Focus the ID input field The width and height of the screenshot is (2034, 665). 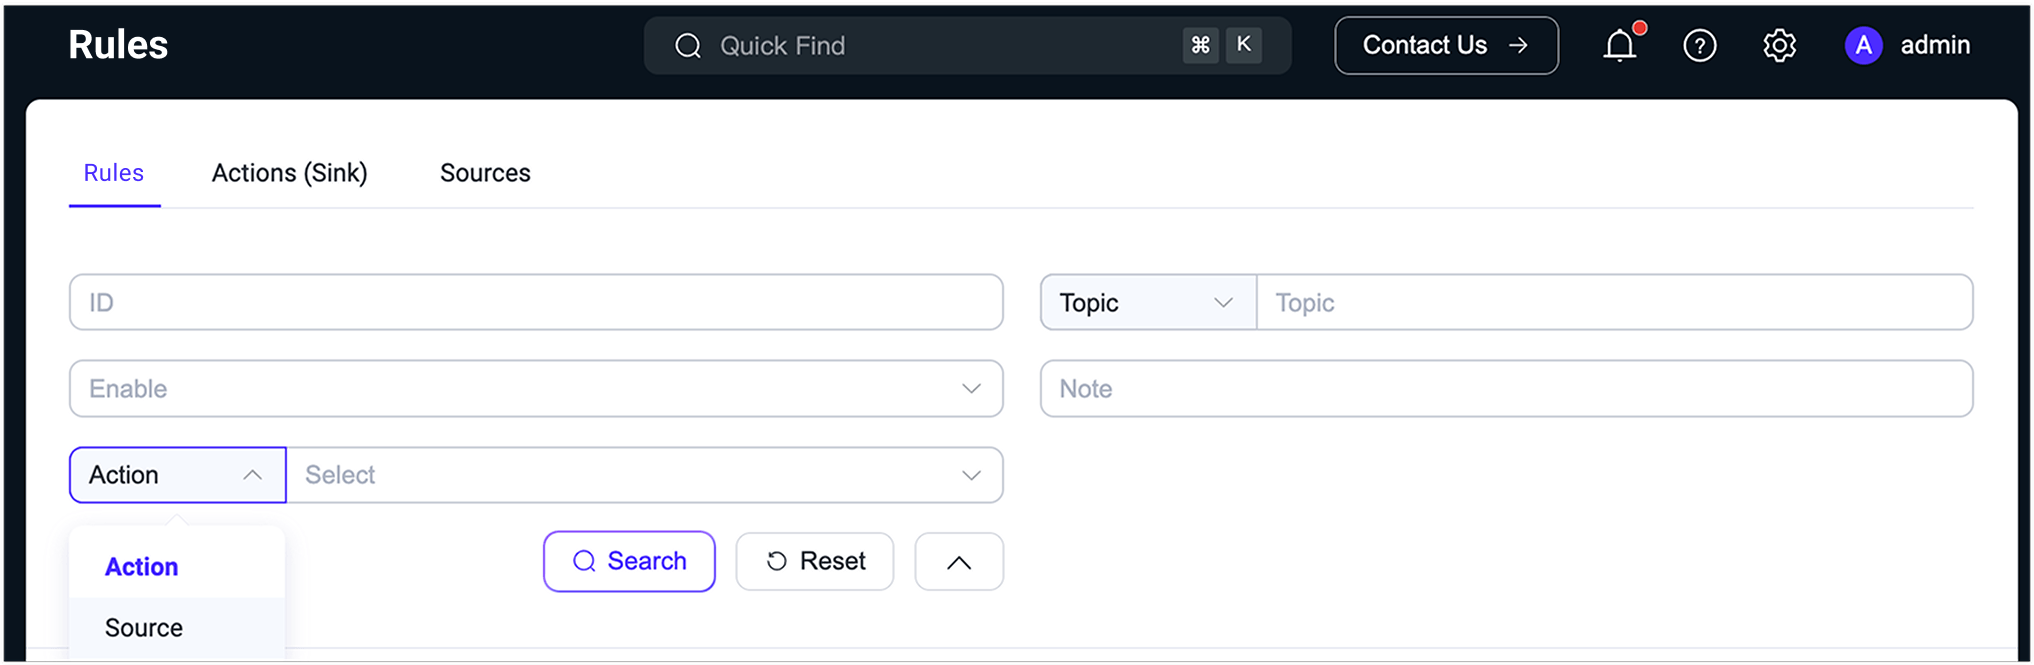click(x=535, y=303)
